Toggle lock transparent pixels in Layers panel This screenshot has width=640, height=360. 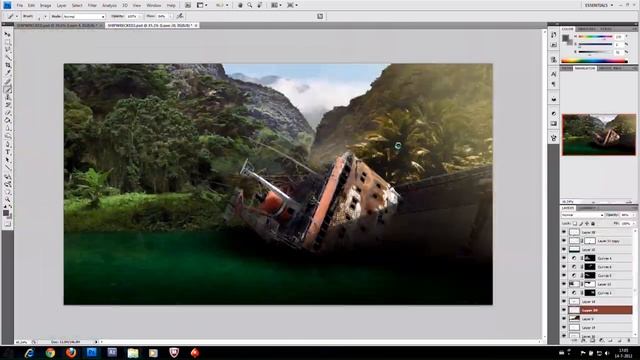pyautogui.click(x=575, y=224)
